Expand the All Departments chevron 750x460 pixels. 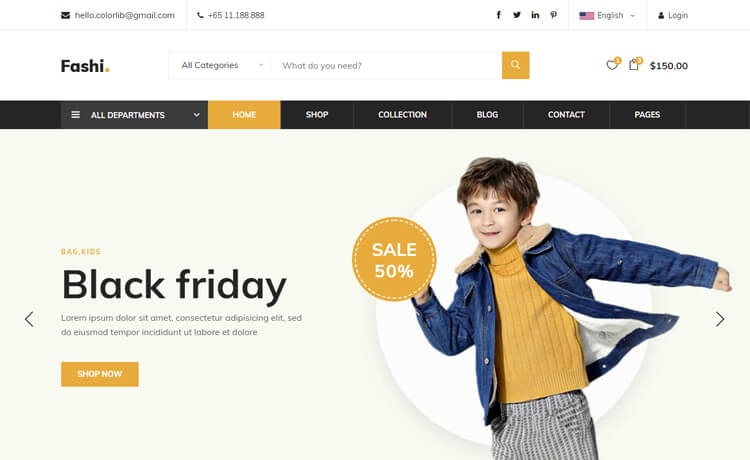[x=196, y=115]
